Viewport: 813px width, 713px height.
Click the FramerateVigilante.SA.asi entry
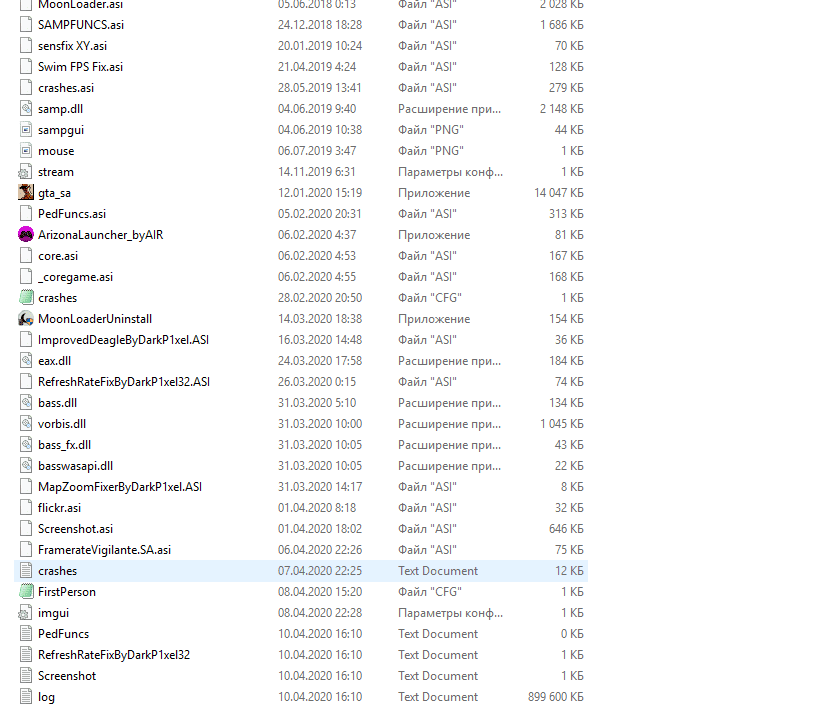[x=104, y=550]
